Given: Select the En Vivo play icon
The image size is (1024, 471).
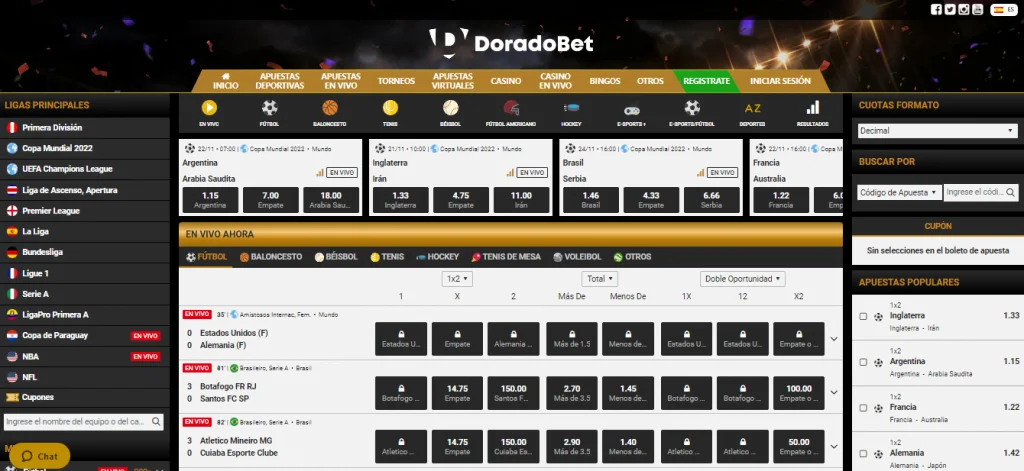Looking at the screenshot, I should point(209,108).
